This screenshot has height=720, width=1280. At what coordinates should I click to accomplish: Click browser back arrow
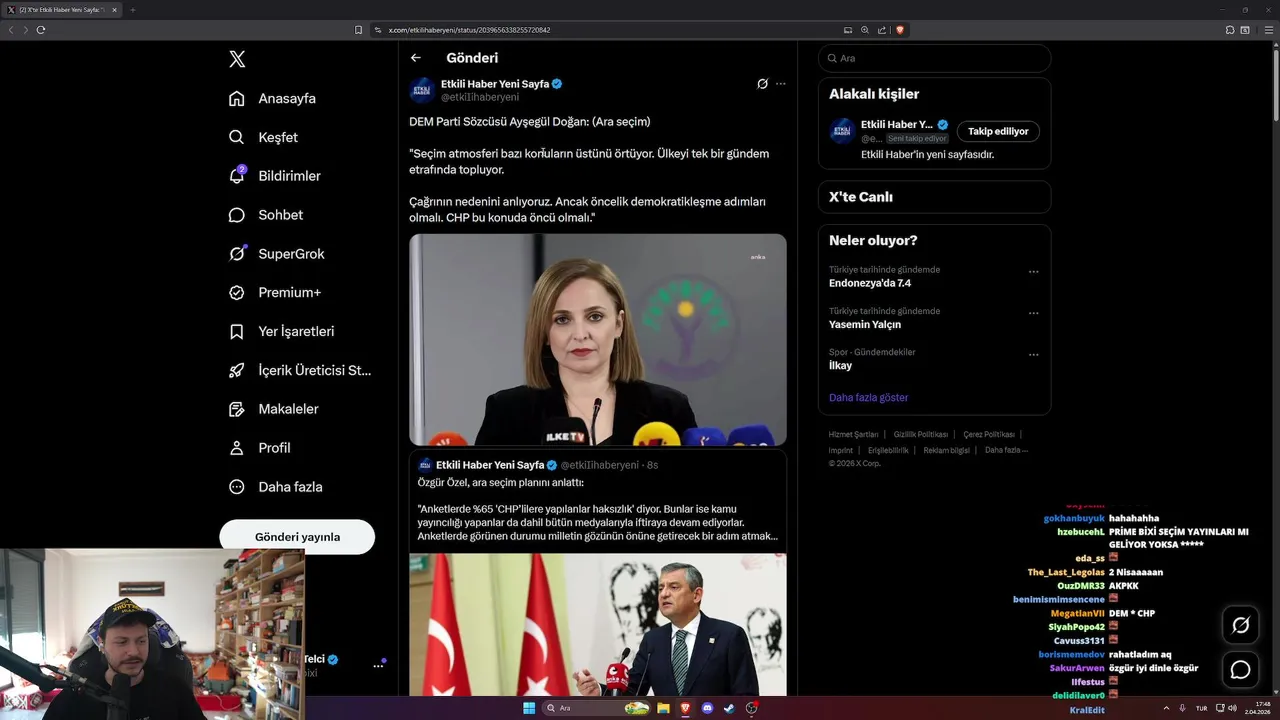coord(11,30)
